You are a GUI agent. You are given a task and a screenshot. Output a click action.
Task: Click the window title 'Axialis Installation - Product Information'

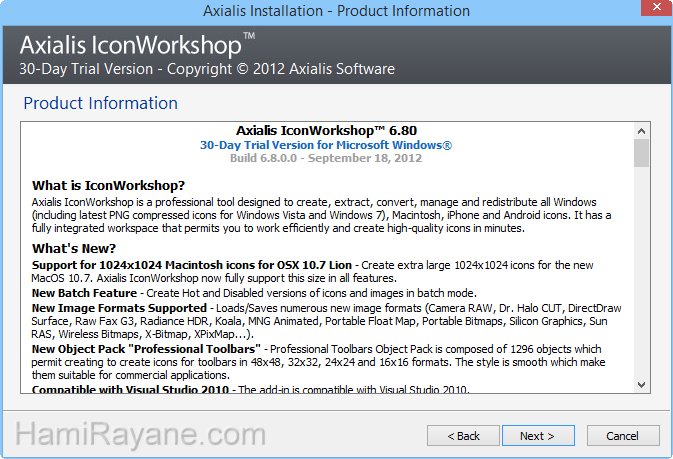point(336,11)
